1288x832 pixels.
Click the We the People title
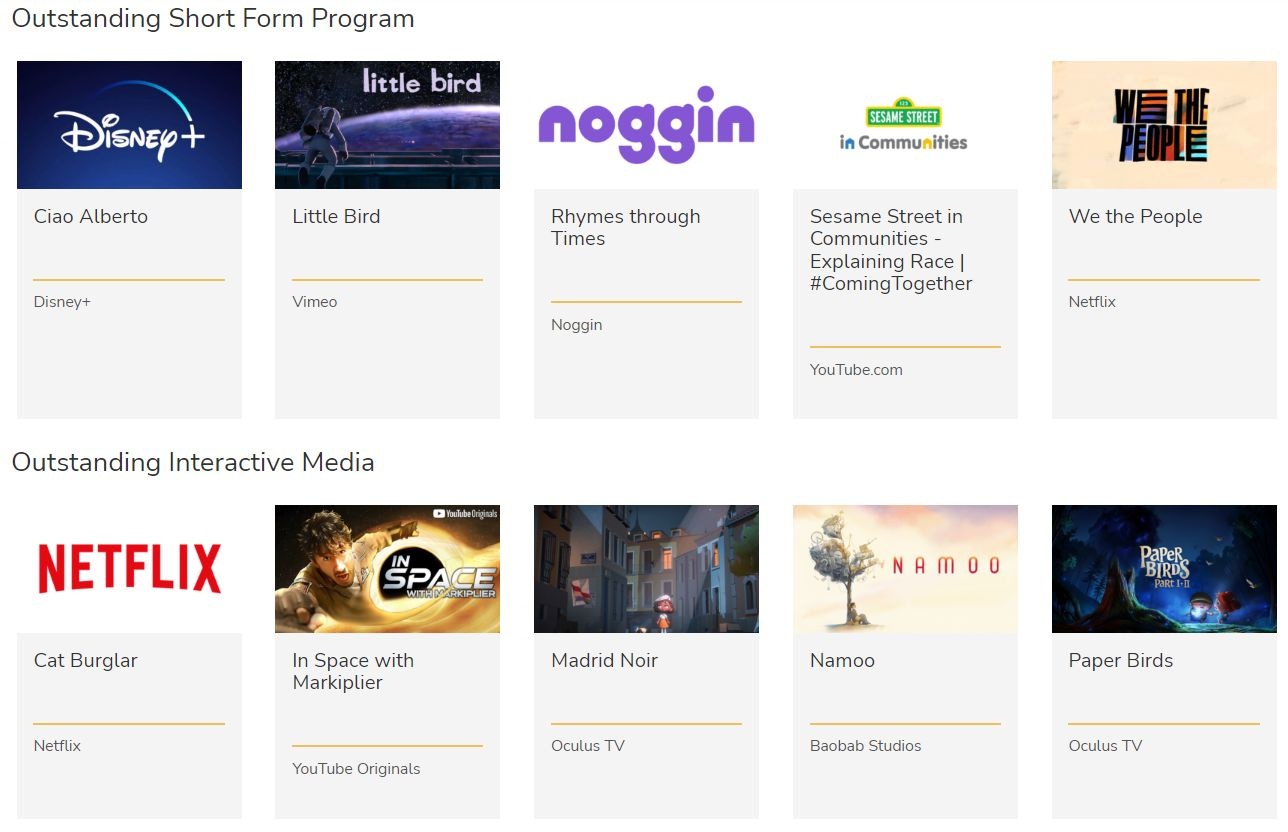pos(1135,217)
